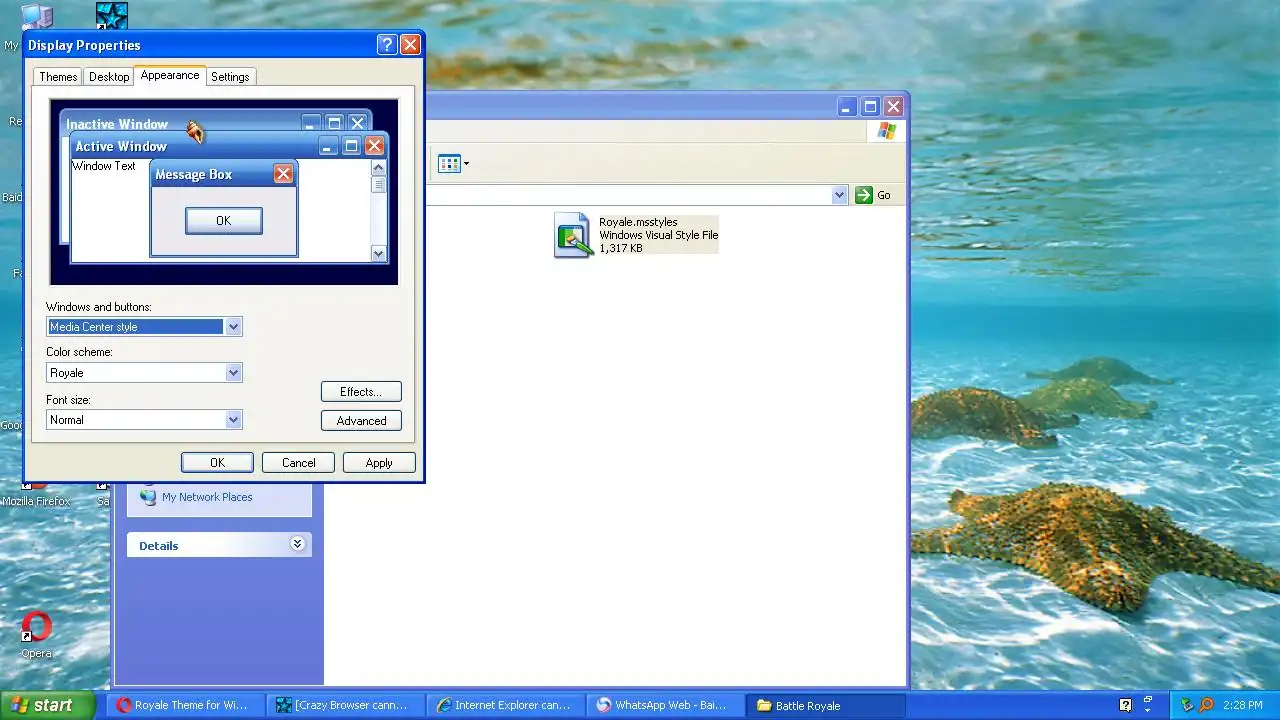Screen dimensions: 1280x720
Task: Switch to Crazy Browser taskbar item
Action: point(347,705)
